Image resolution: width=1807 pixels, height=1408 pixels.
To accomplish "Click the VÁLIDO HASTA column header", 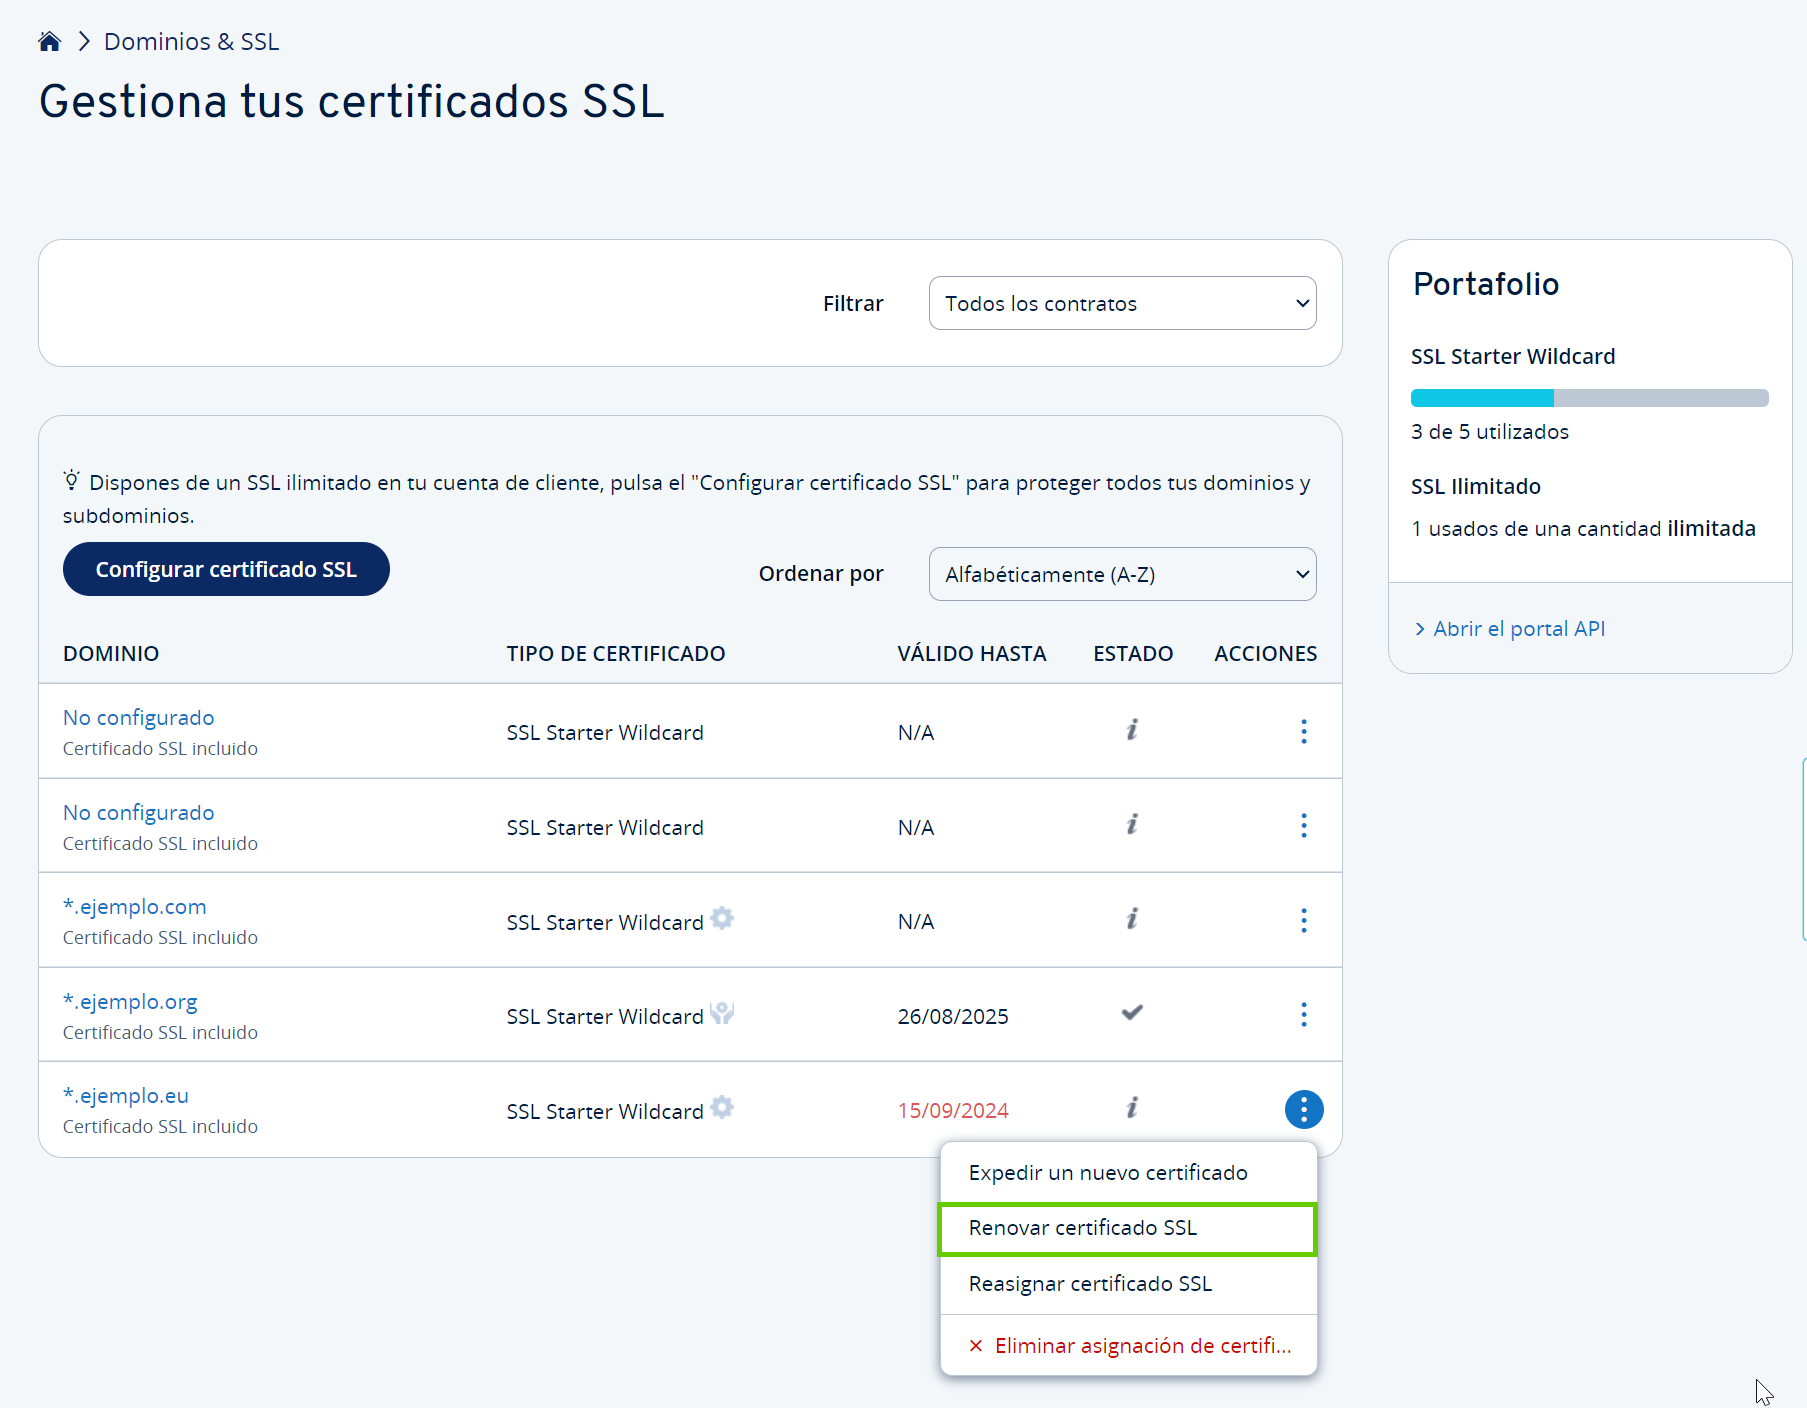I will pyautogui.click(x=972, y=653).
